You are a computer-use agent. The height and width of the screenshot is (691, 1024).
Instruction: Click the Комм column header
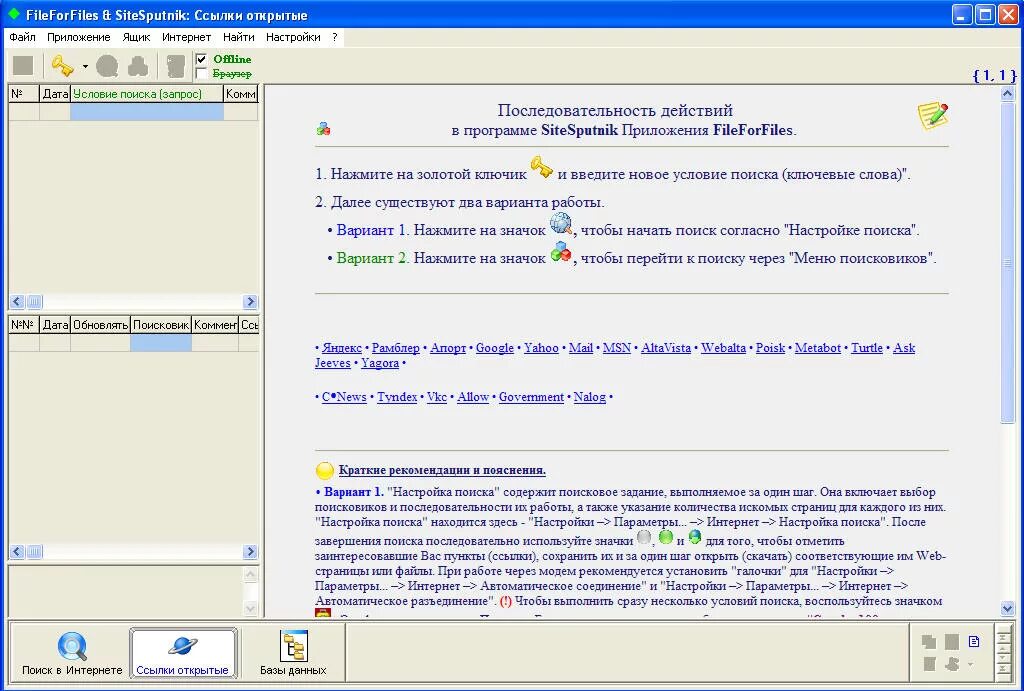point(240,94)
